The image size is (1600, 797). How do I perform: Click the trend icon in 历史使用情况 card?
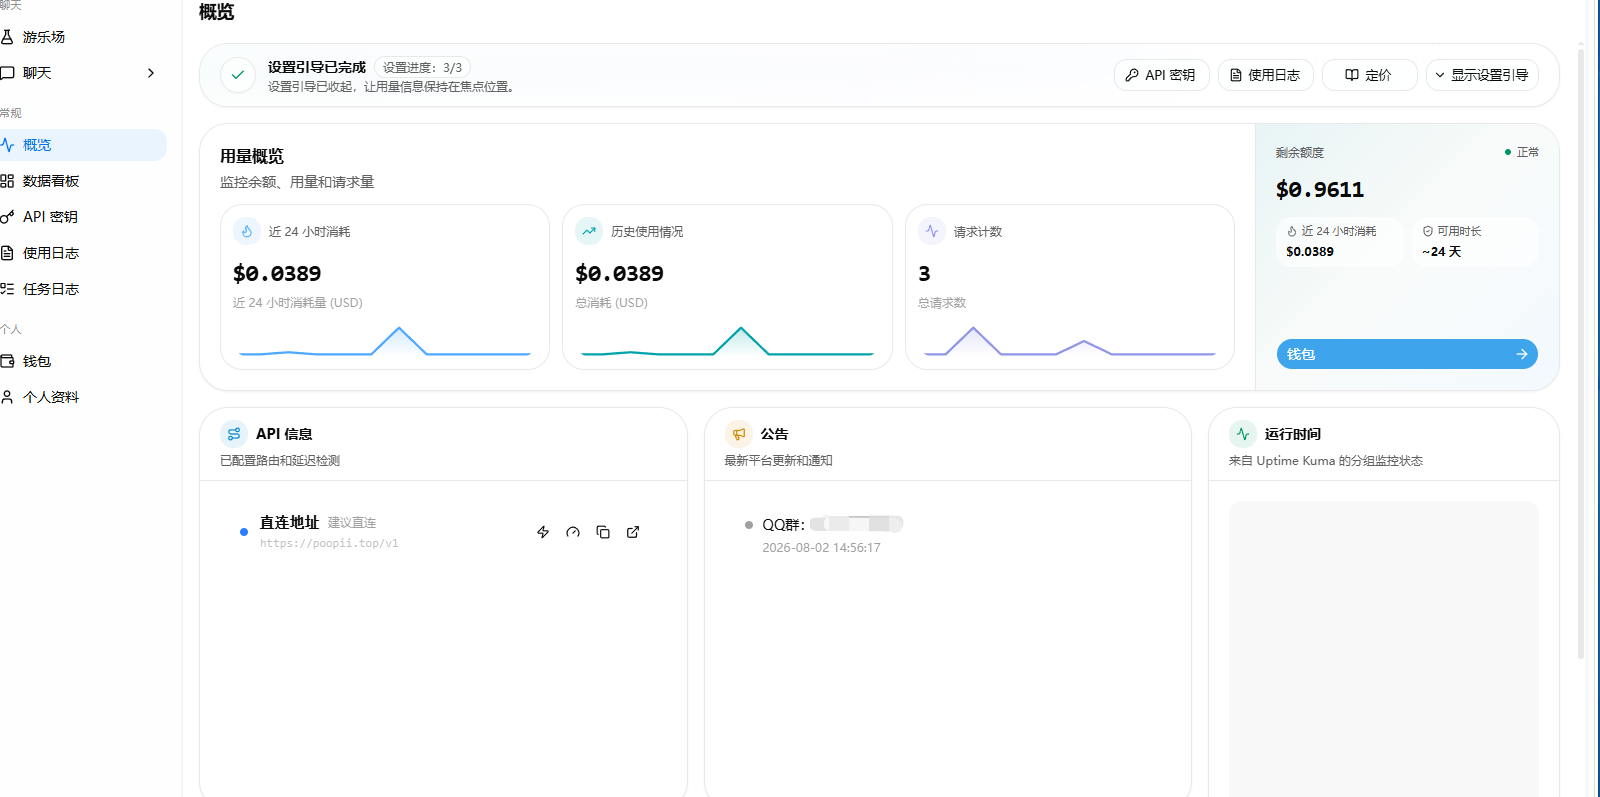pyautogui.click(x=589, y=231)
